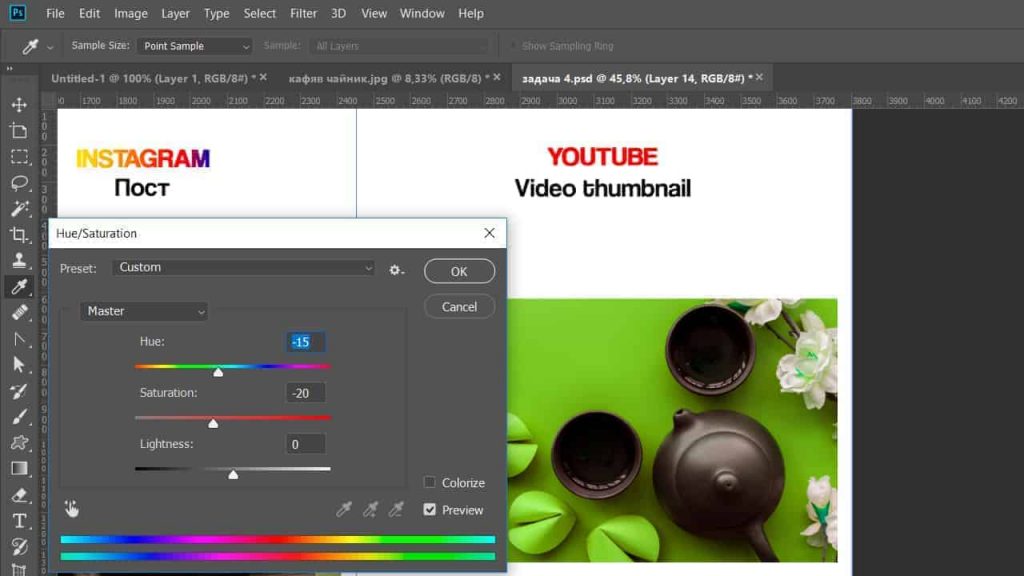Expand the tool preset picker arrow
This screenshot has width=1024, height=576.
[50, 47]
